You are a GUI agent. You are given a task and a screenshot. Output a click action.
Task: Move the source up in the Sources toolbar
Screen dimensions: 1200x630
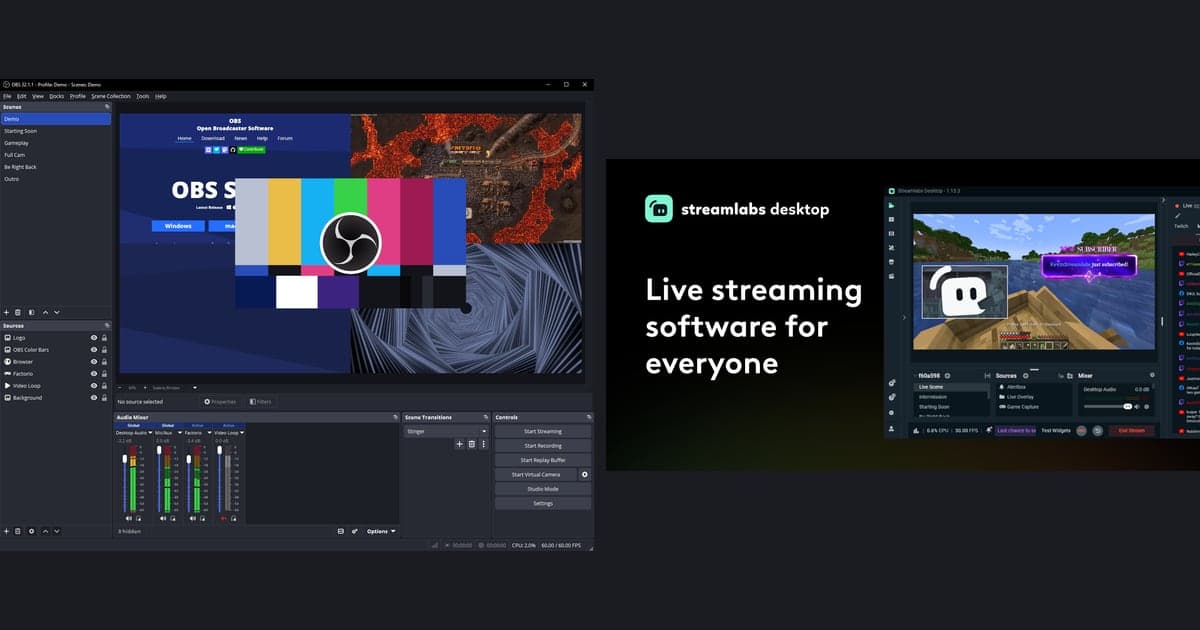pyautogui.click(x=44, y=531)
